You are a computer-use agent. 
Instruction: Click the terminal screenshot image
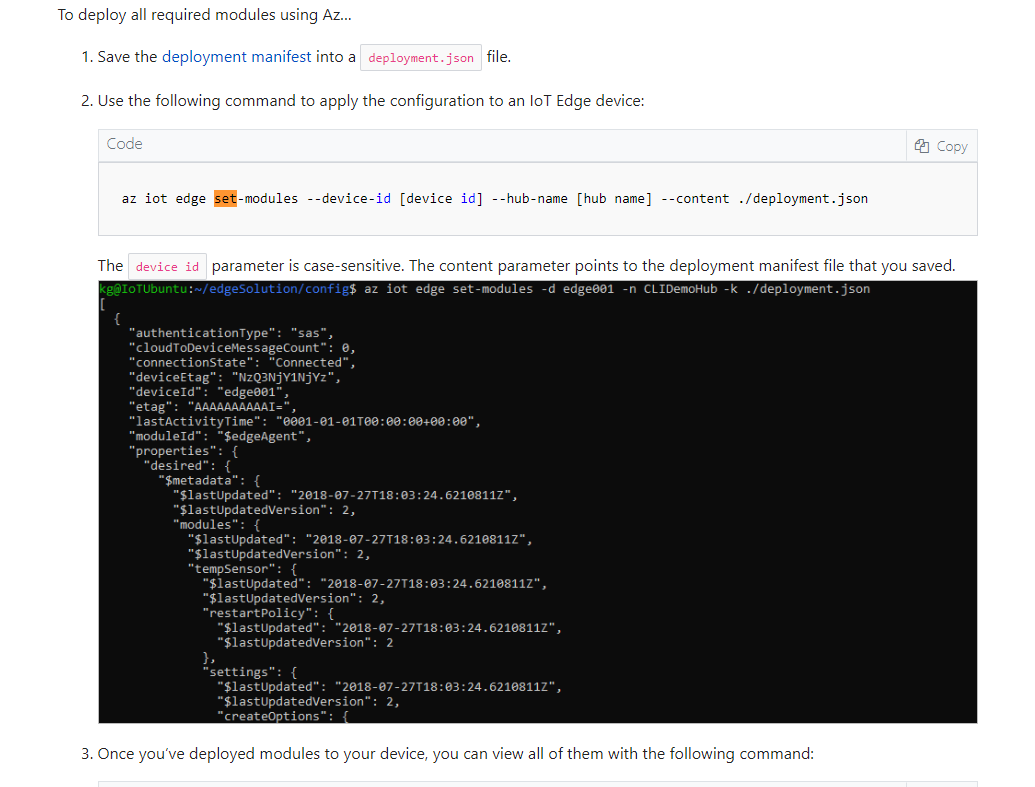coord(537,502)
